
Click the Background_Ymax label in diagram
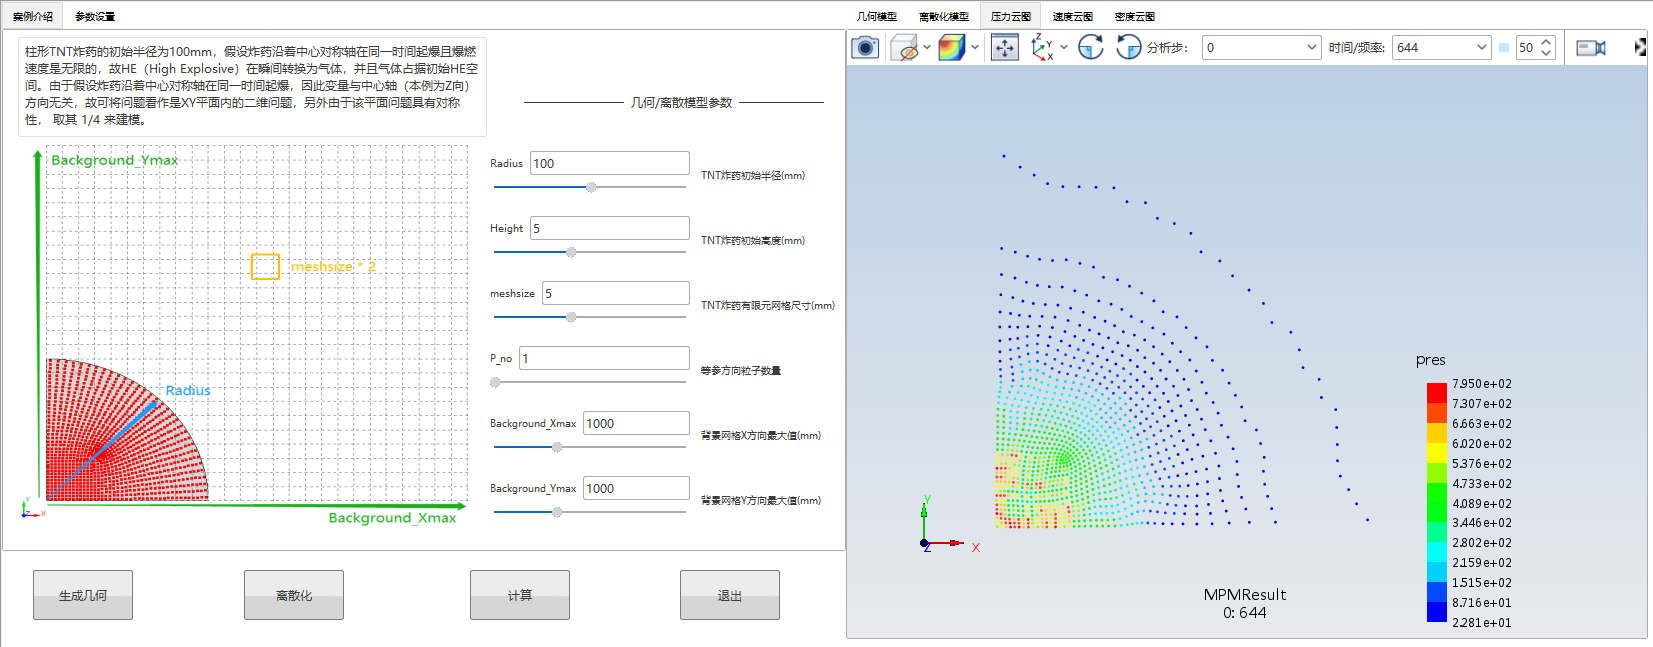tap(115, 160)
